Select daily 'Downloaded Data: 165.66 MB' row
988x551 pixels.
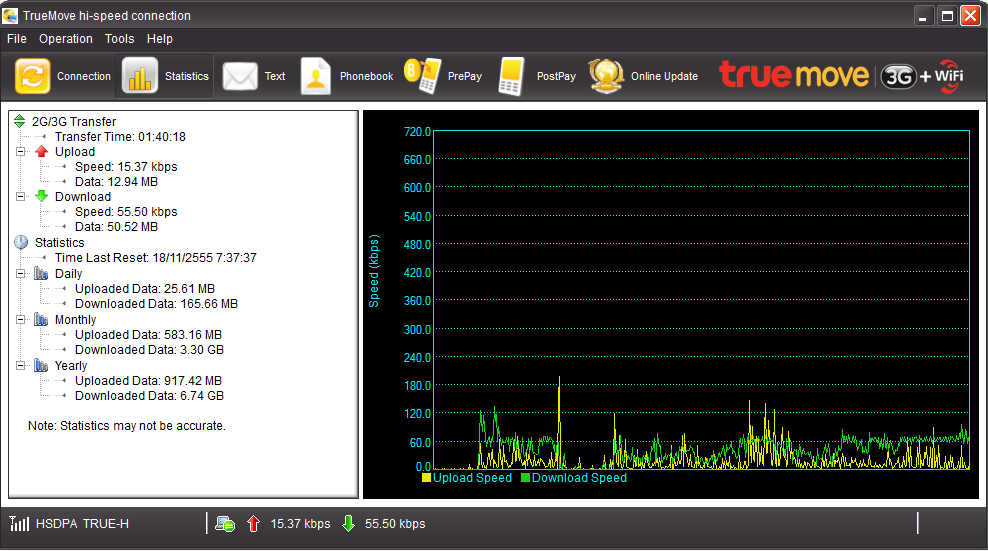tap(156, 304)
